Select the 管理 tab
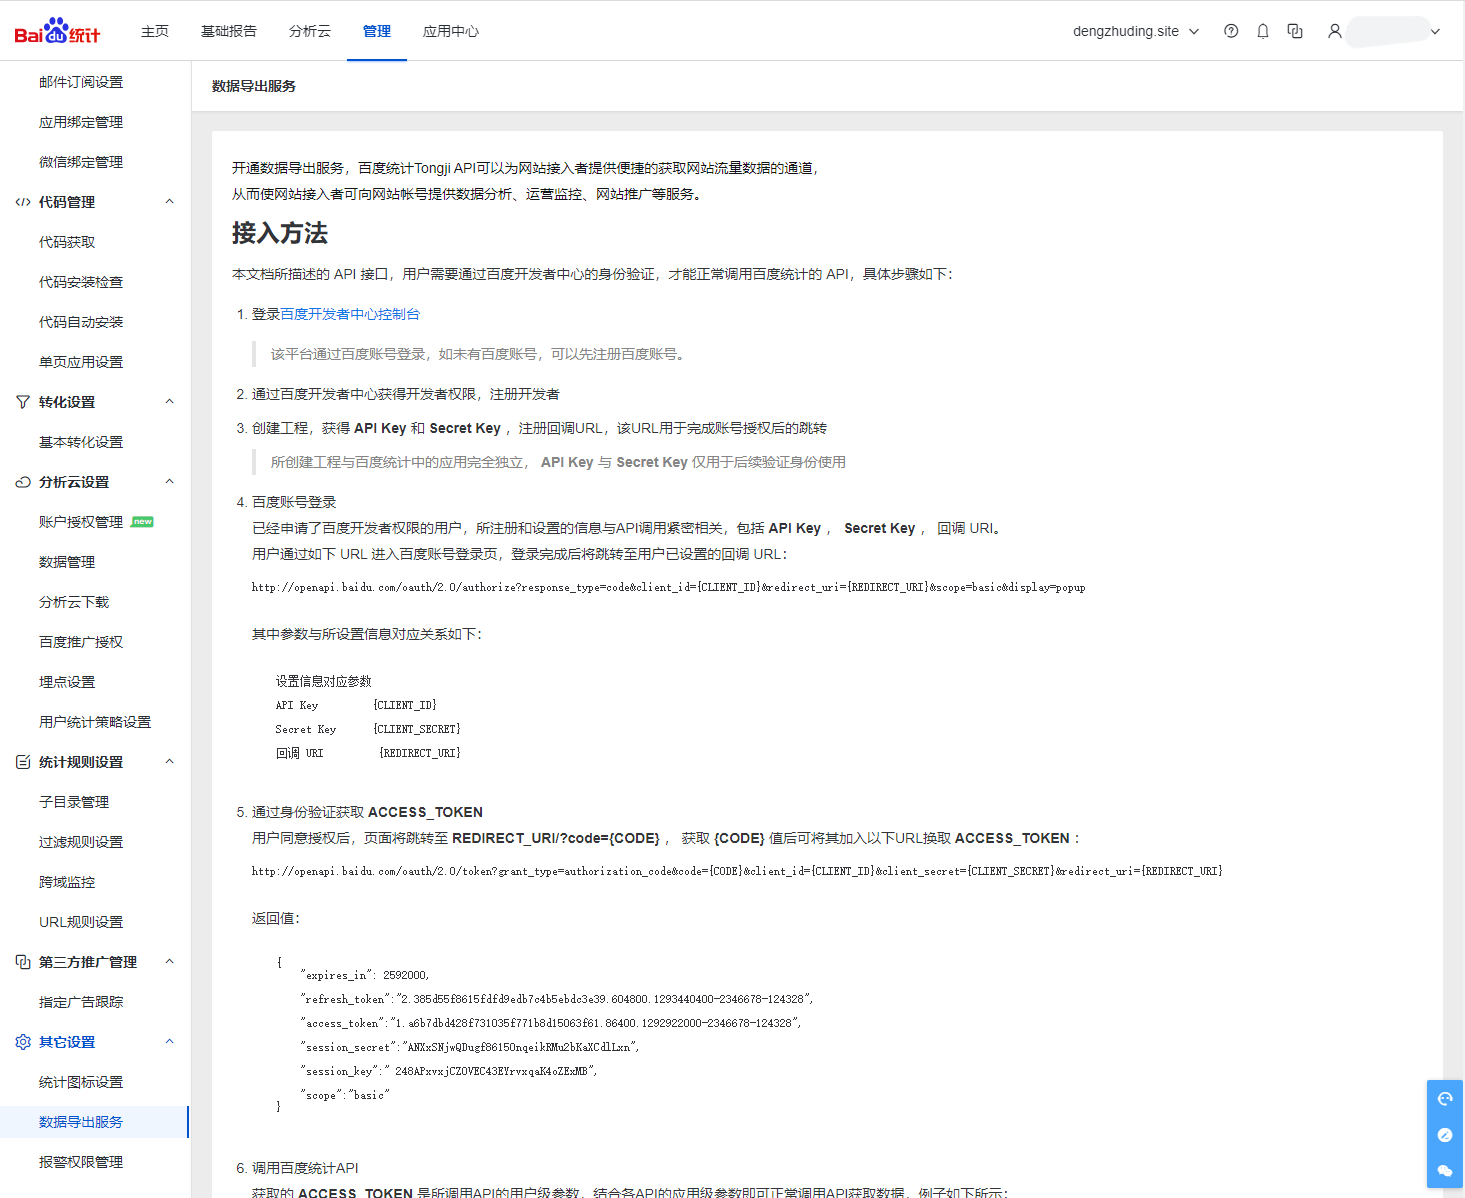Image resolution: width=1465 pixels, height=1198 pixels. [377, 31]
